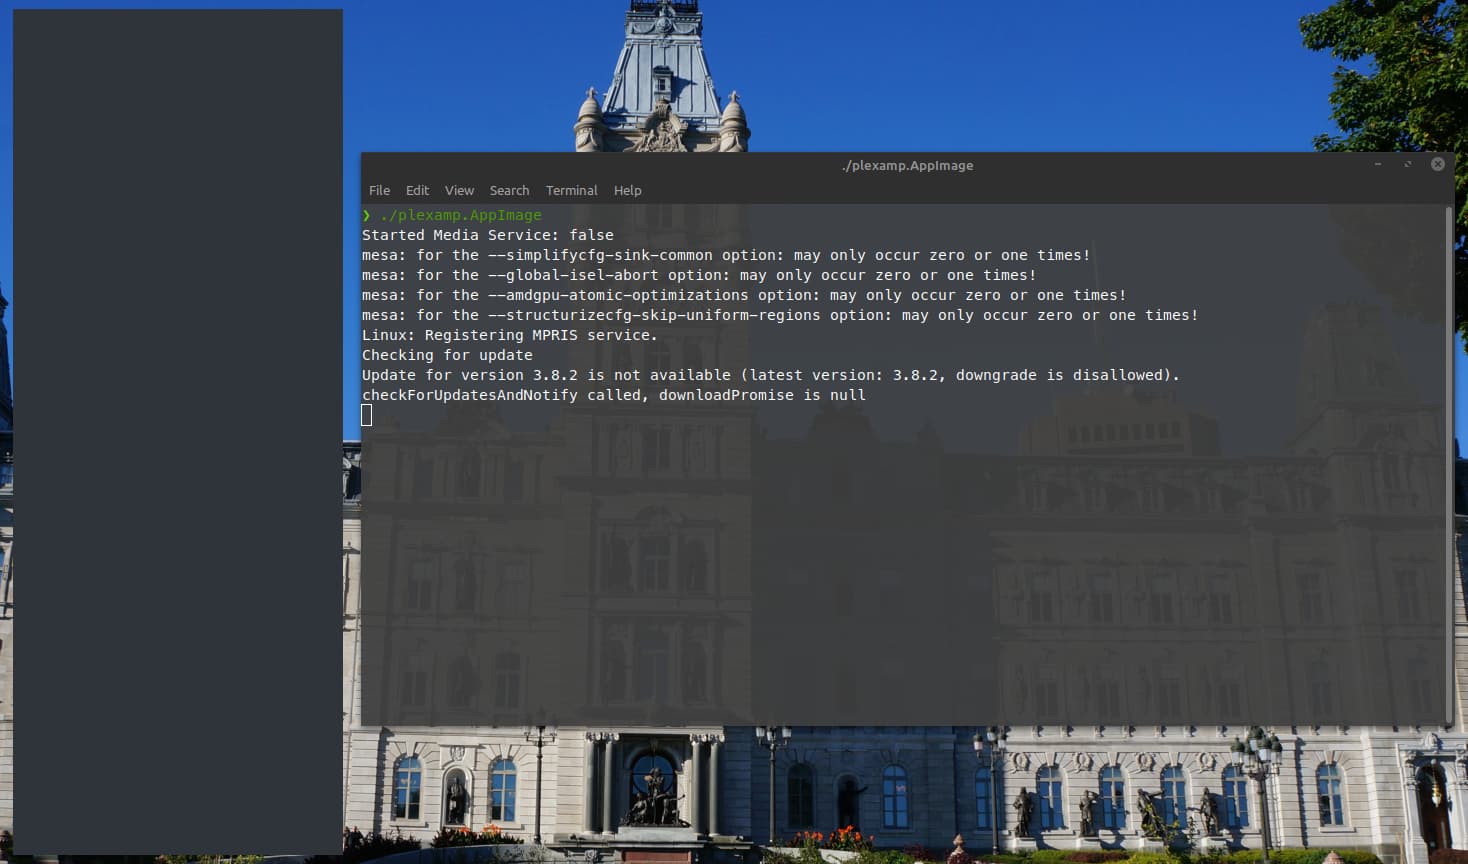The height and width of the screenshot is (864, 1468).
Task: Click the mesa --simplifycfg-sink-common warning line
Action: tap(726, 255)
